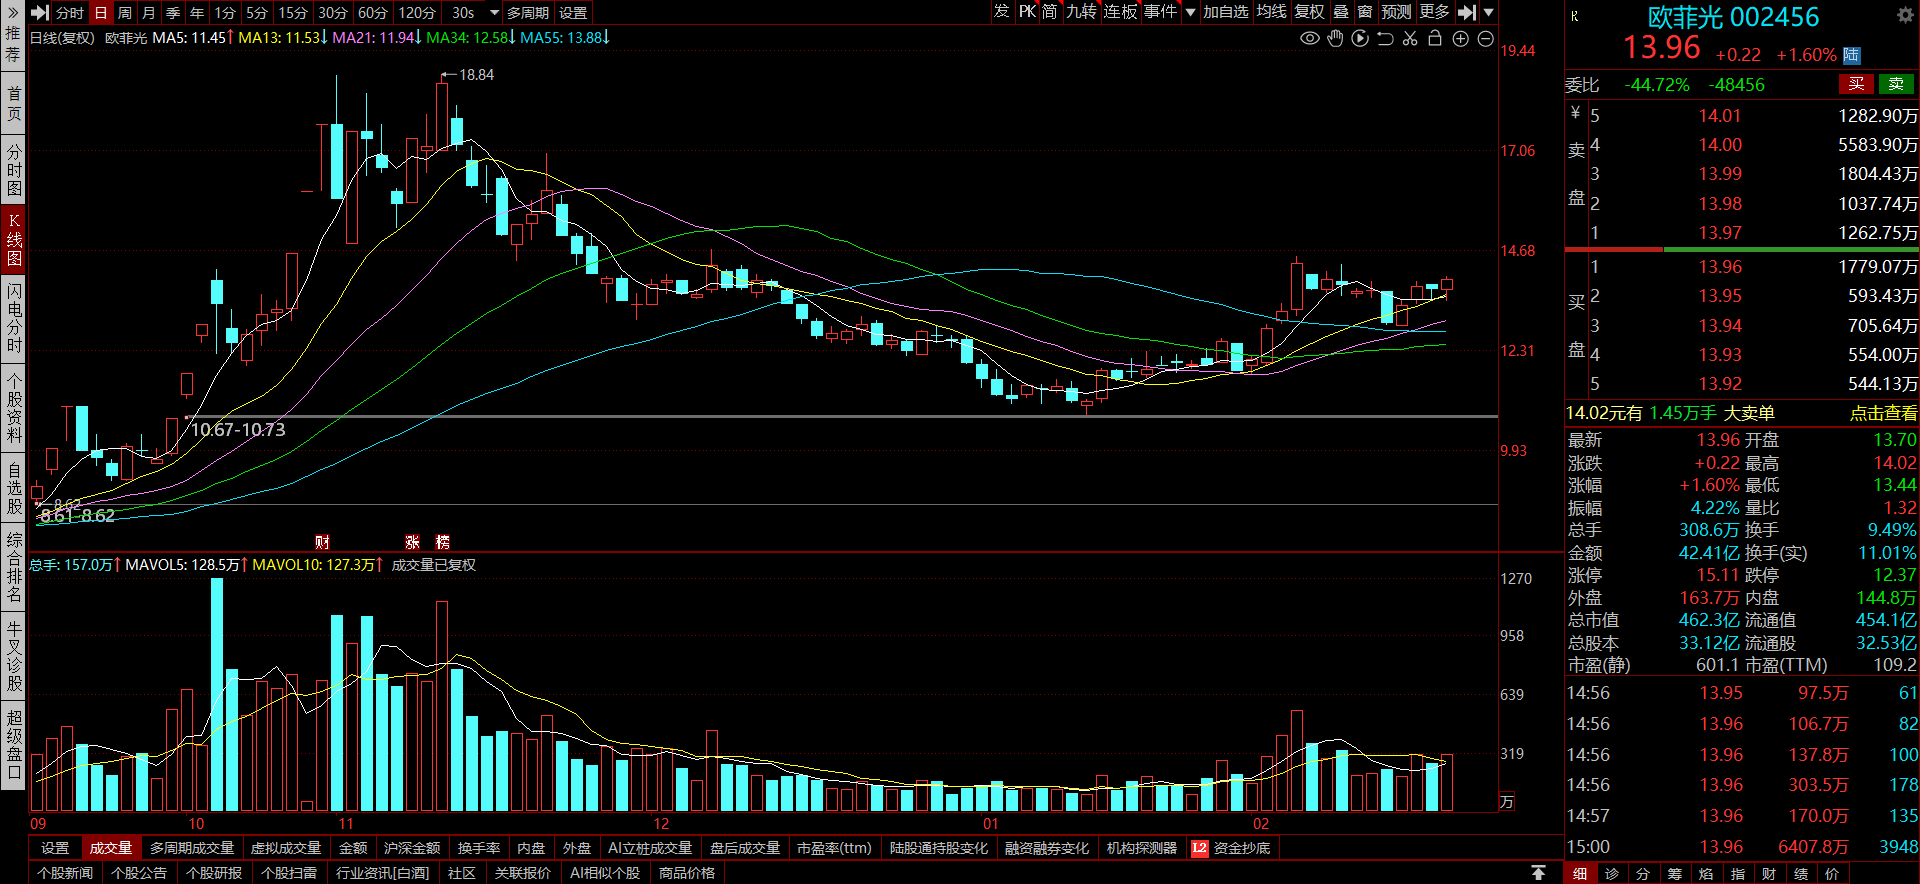1920x884 pixels.
Task: Open the 闪电分时 sidebar tab
Action: point(13,318)
